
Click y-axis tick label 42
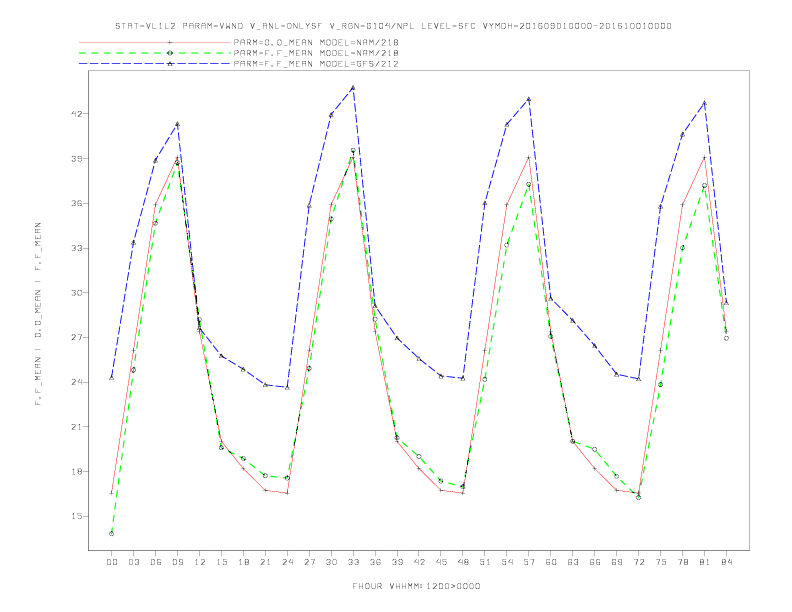pyautogui.click(x=76, y=114)
